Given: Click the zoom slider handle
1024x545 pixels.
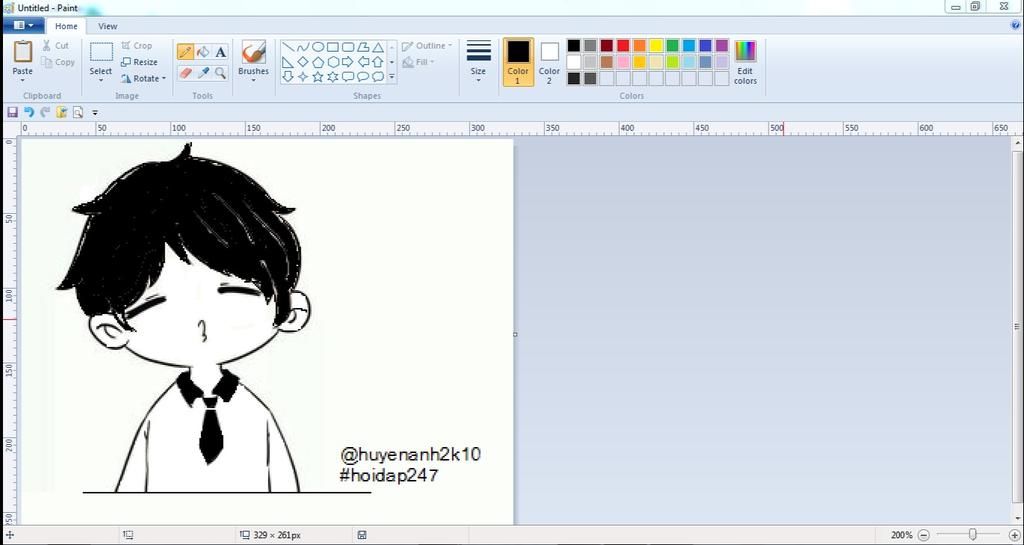Looking at the screenshot, I should click(972, 535).
